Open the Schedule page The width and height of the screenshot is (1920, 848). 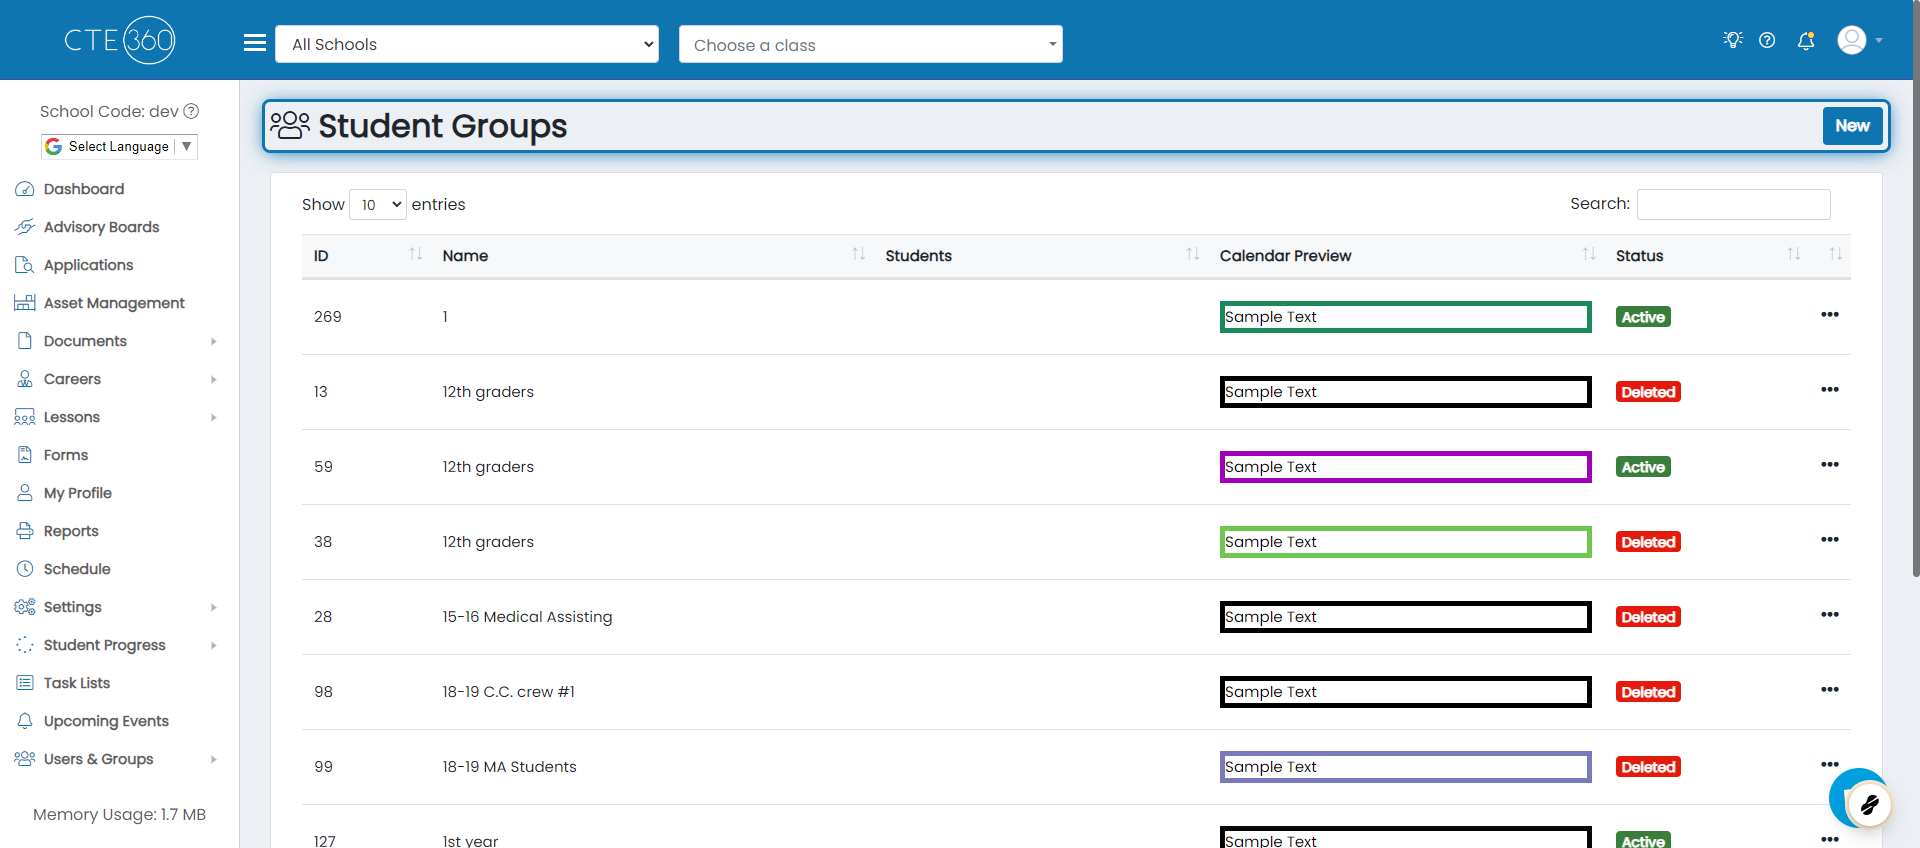click(77, 569)
